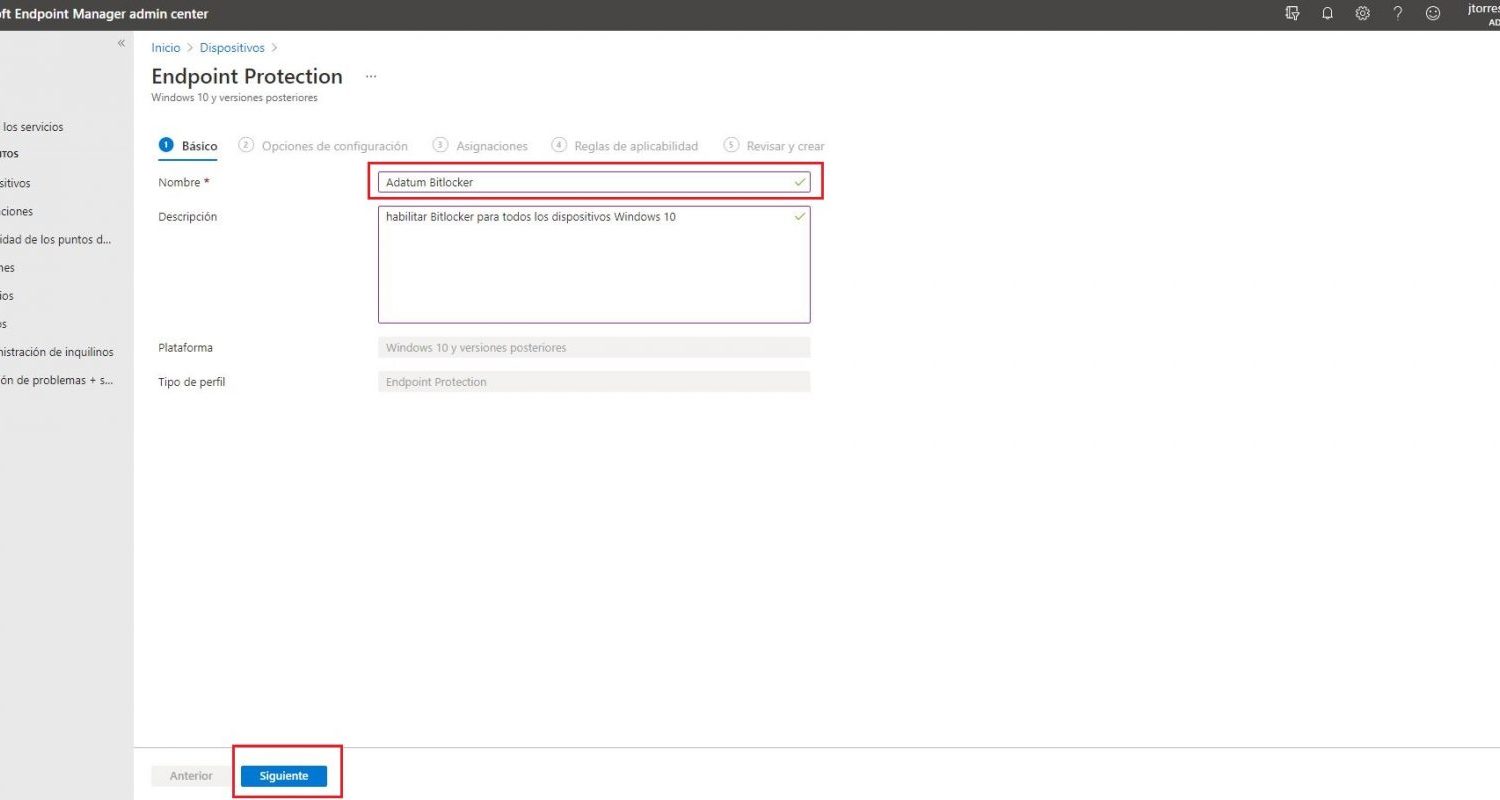The width and height of the screenshot is (1500, 800).
Task: Click the Anterior button
Action: click(x=189, y=775)
